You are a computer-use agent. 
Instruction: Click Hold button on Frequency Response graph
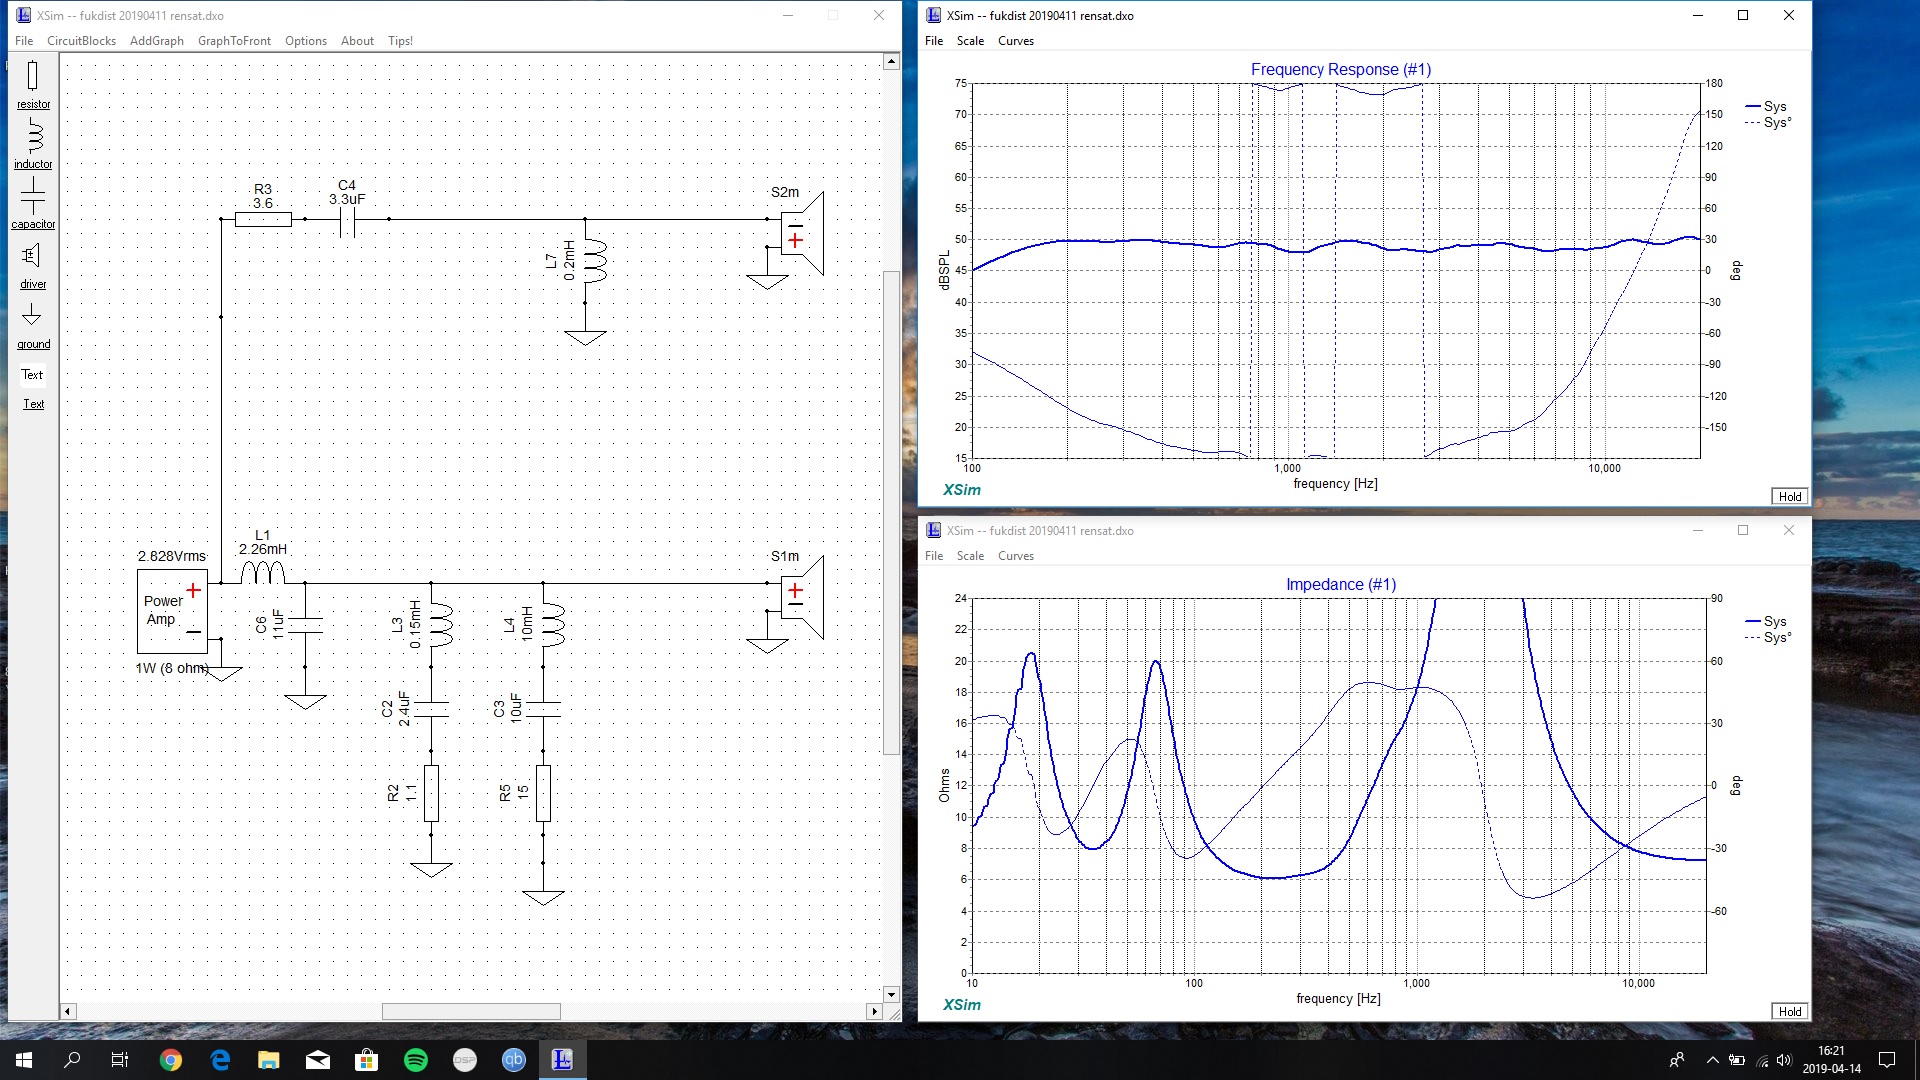[1789, 496]
